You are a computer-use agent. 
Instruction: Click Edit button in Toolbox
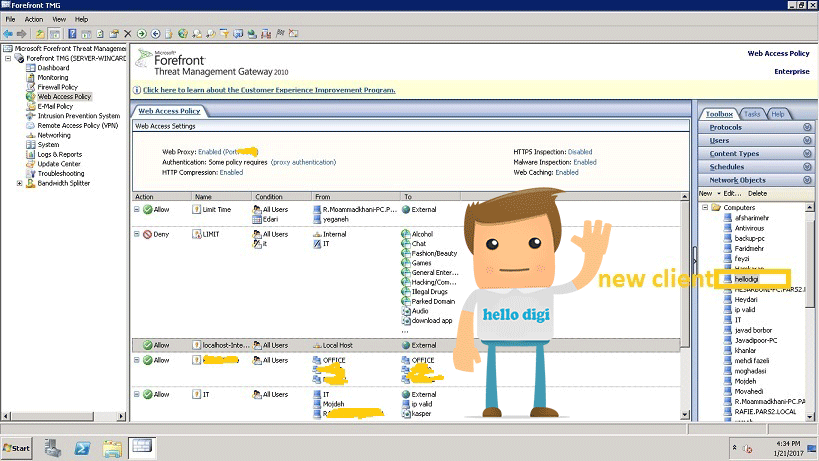pyautogui.click(x=732, y=194)
